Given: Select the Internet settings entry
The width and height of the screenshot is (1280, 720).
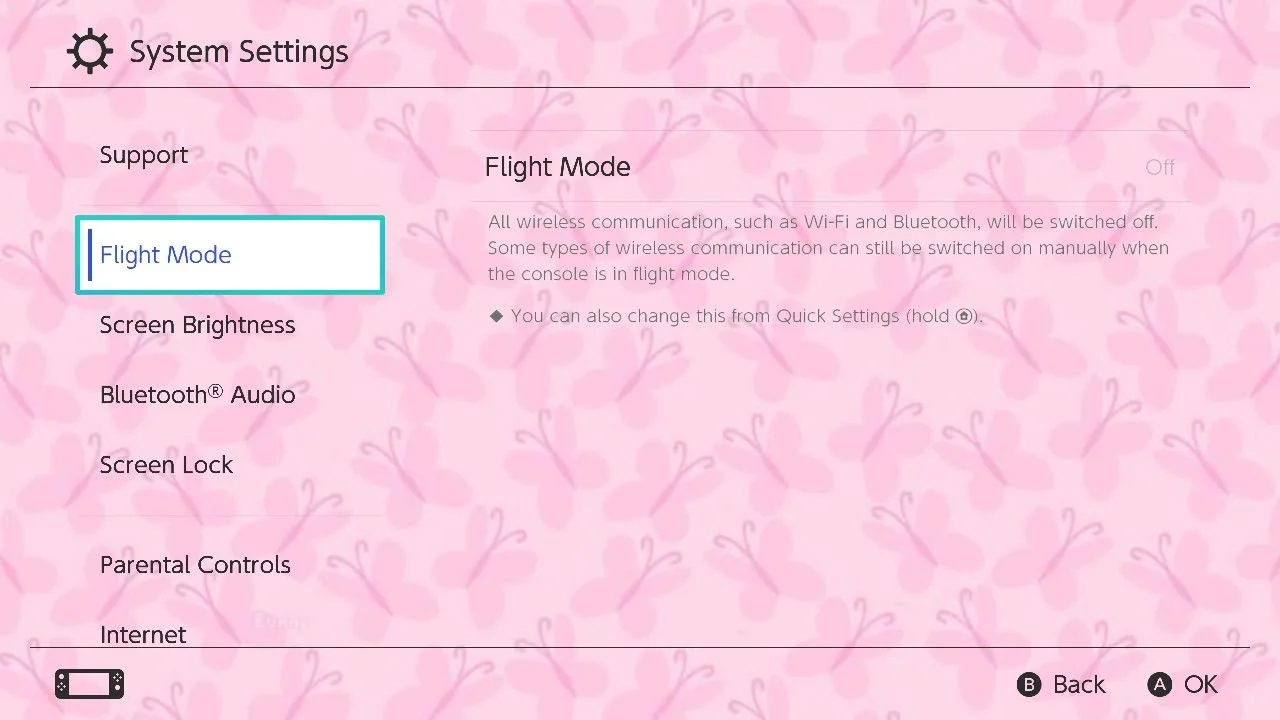Looking at the screenshot, I should pos(143,634).
